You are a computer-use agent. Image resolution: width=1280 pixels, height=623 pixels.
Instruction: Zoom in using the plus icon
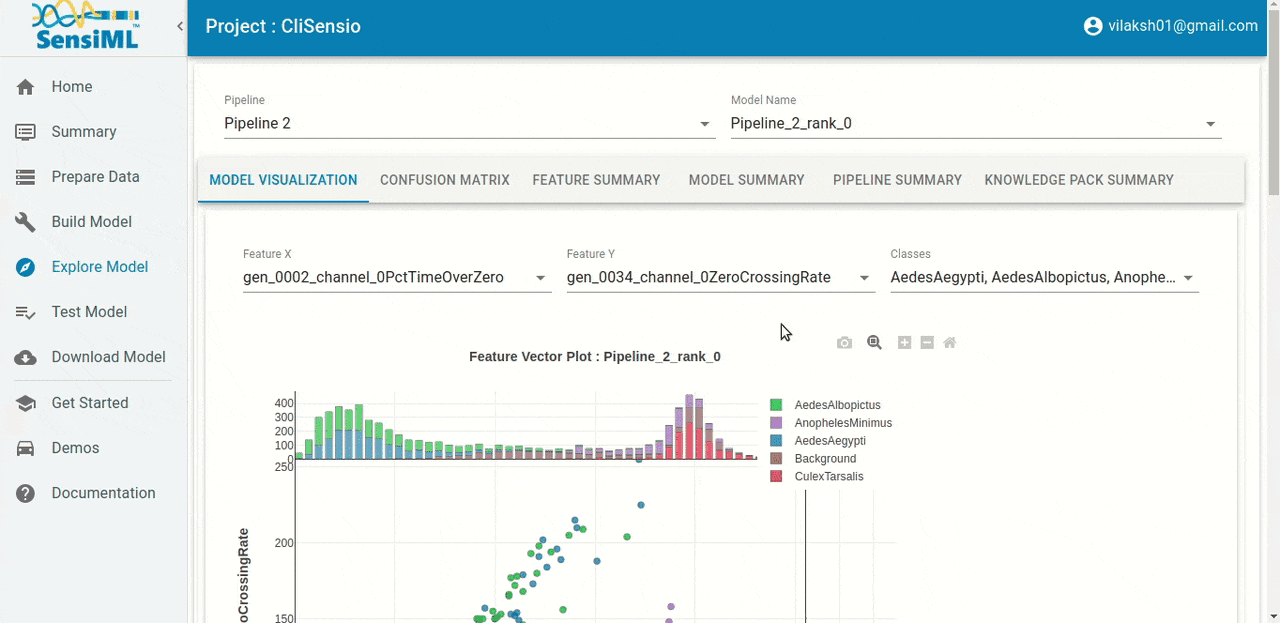tap(904, 343)
